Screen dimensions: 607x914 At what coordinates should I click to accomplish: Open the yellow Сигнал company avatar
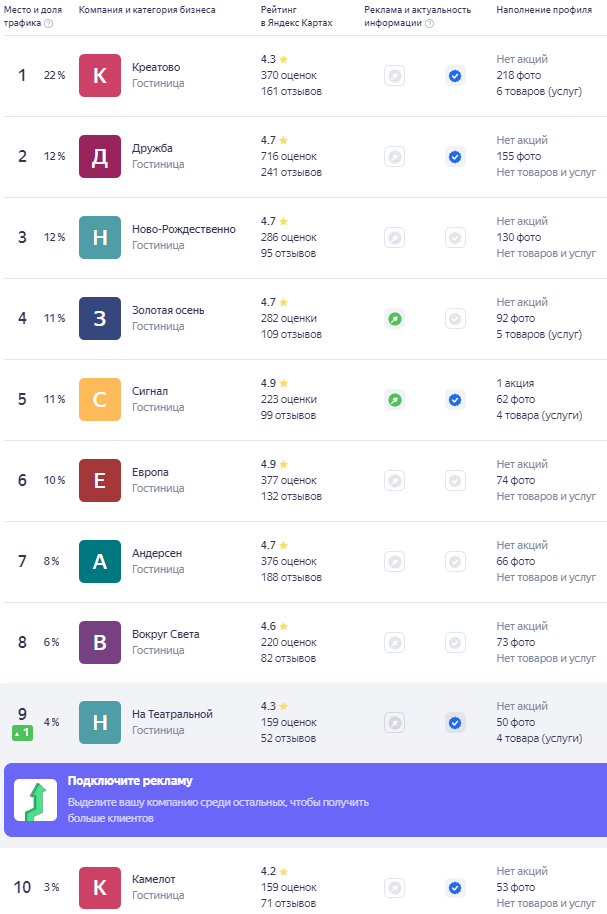[100, 400]
